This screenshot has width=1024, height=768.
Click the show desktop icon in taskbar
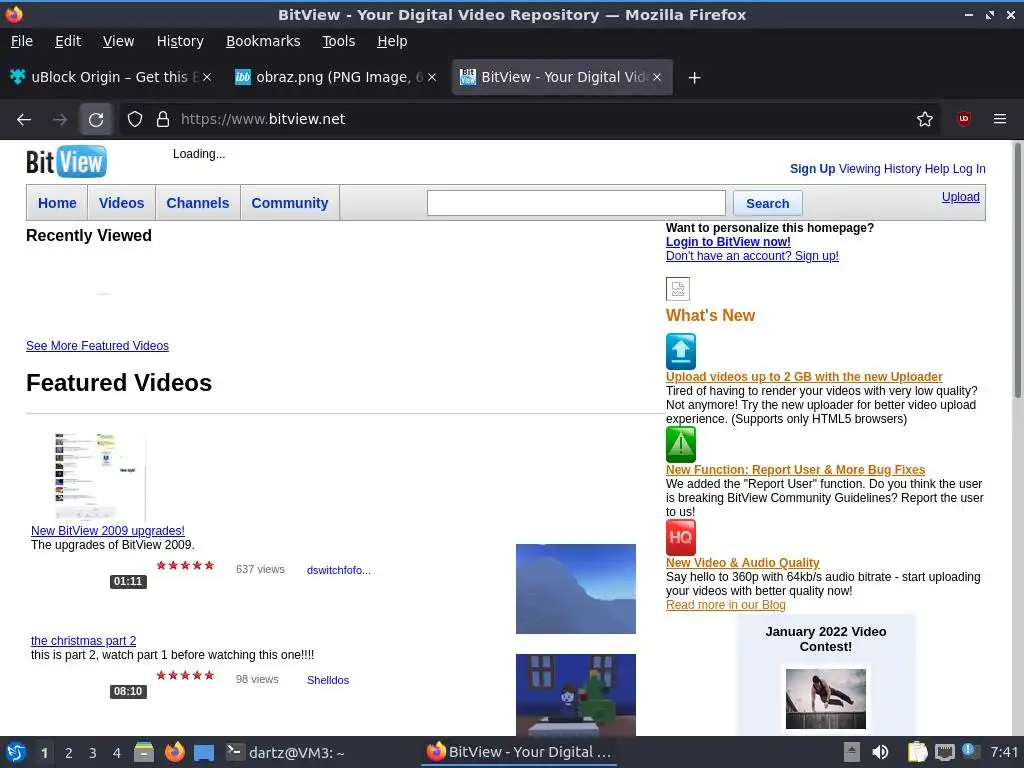coord(204,753)
